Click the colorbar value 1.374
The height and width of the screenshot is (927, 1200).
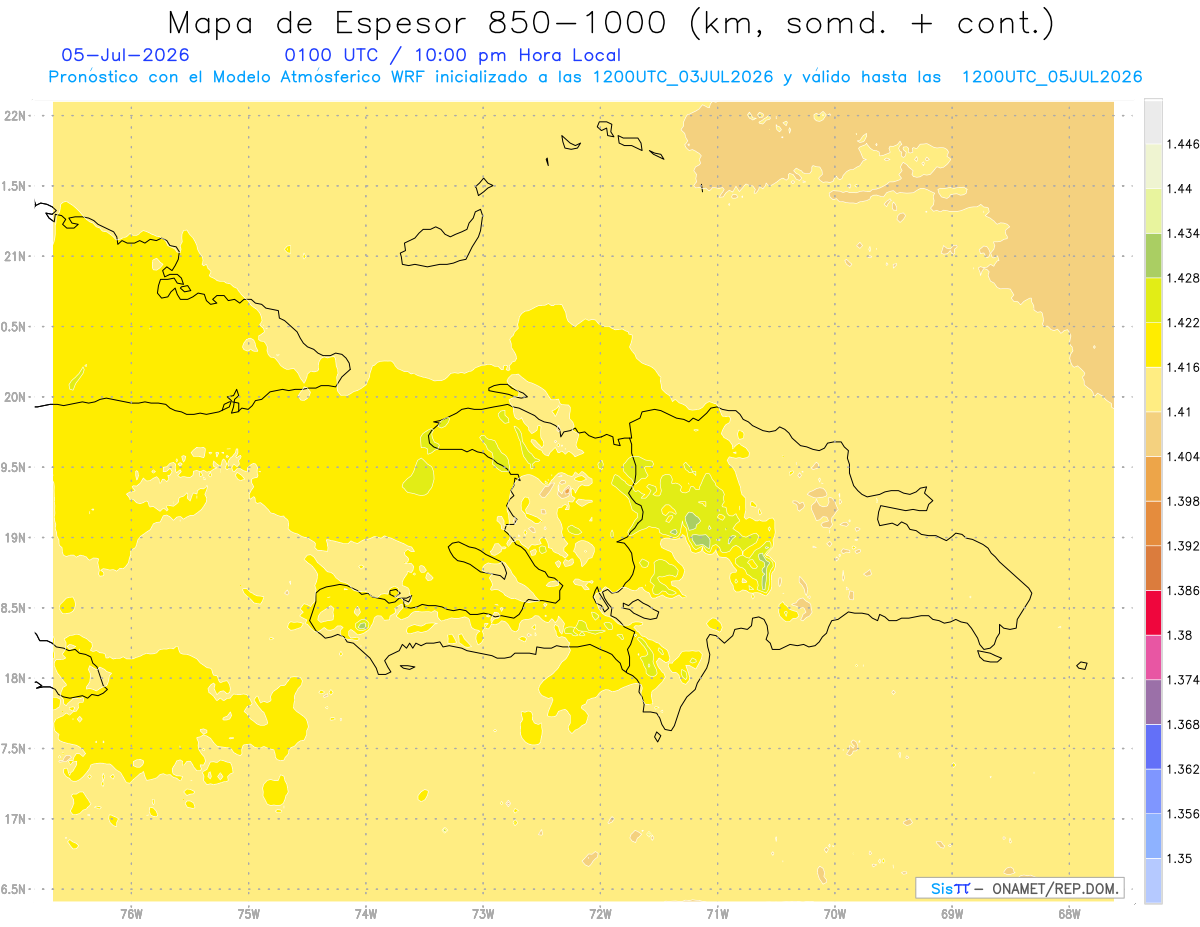point(1183,680)
